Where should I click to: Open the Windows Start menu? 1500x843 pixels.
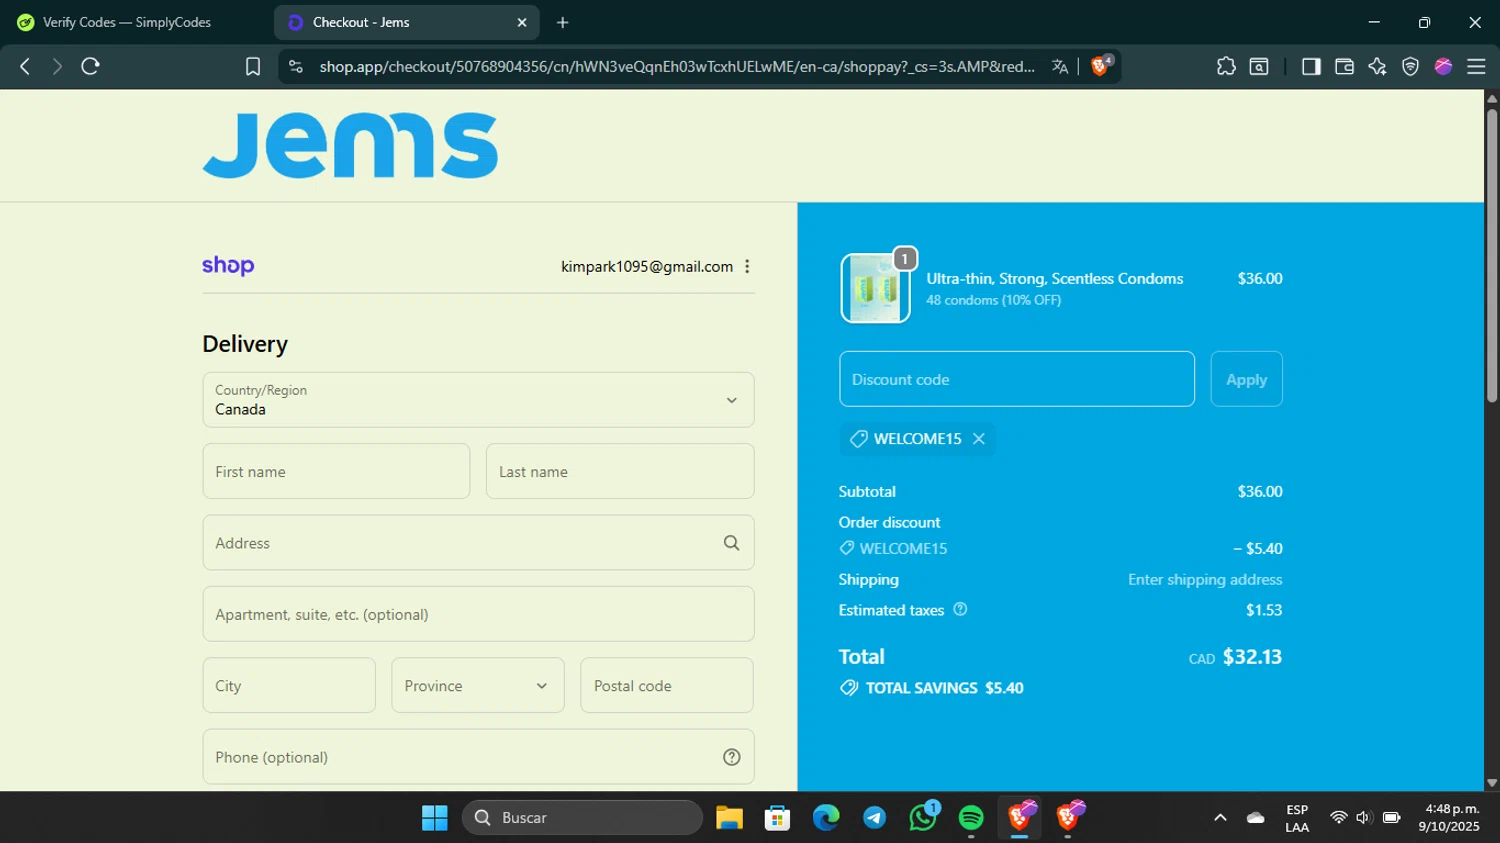pyautogui.click(x=435, y=818)
